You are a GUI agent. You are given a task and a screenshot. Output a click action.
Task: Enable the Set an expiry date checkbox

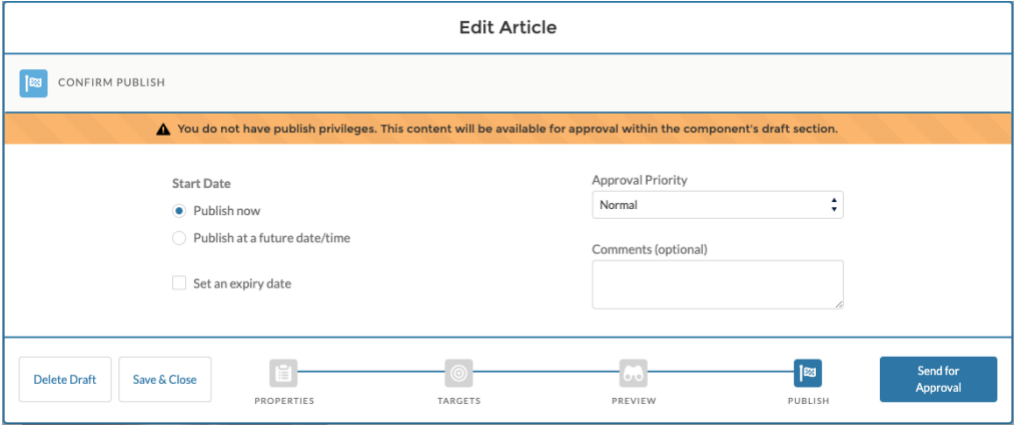pyautogui.click(x=179, y=284)
